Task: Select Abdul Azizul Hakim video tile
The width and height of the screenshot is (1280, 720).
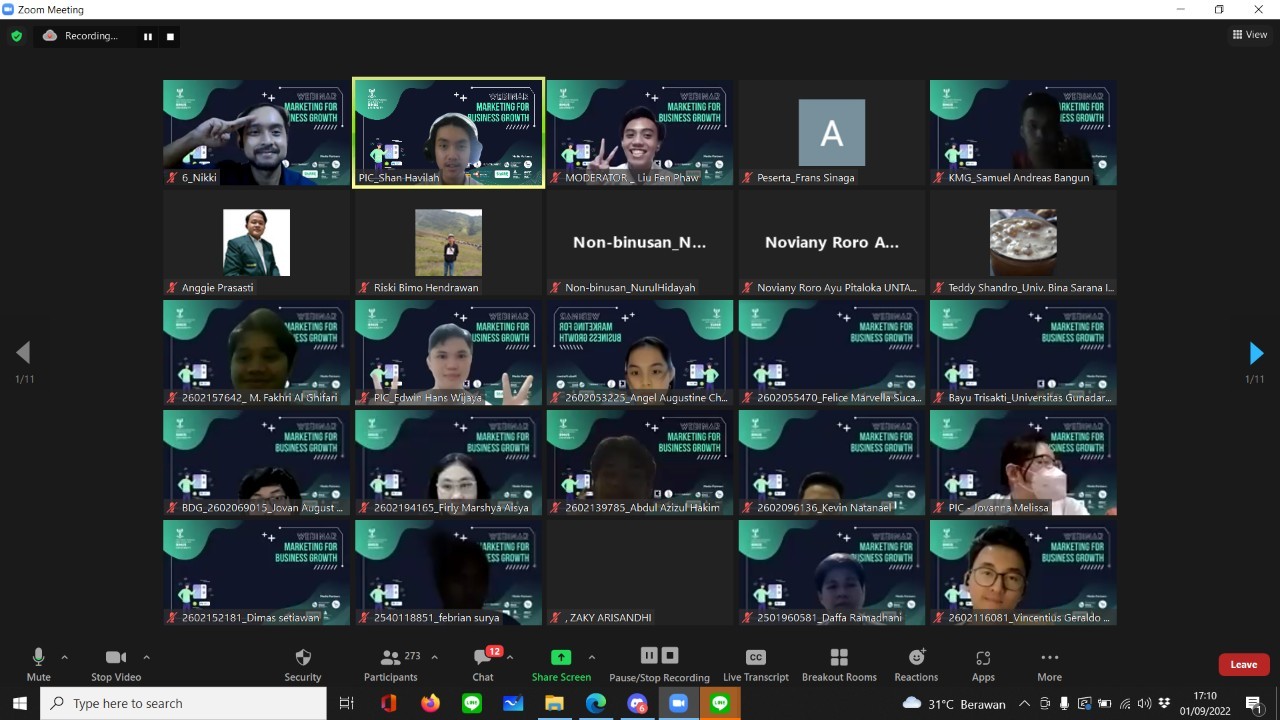Action: [640, 463]
